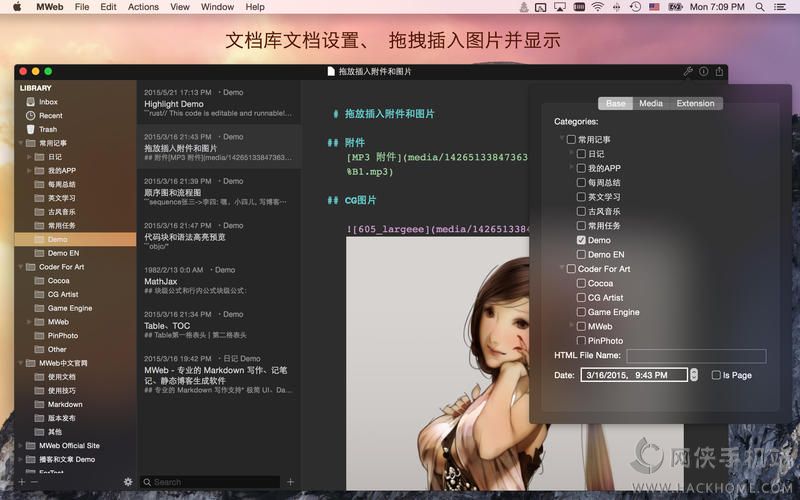Click the document icon in window title
Image resolution: width=800 pixels, height=500 pixels.
[331, 71]
